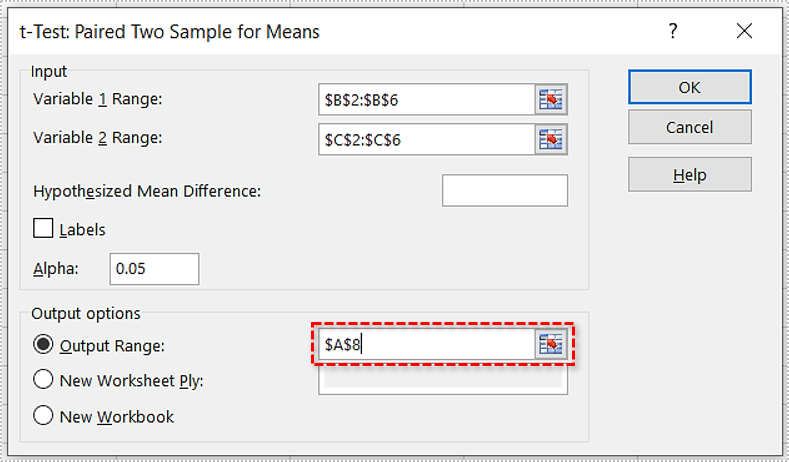
Task: Select the New Workbook radio button
Action: pyautogui.click(x=43, y=416)
